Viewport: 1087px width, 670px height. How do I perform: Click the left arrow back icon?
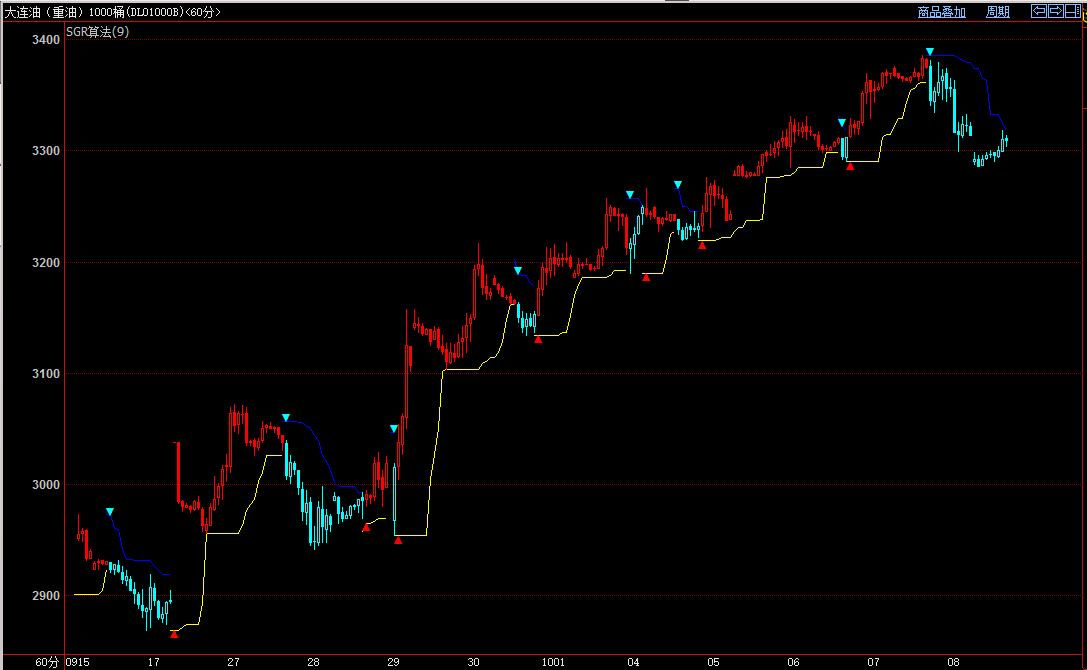[1038, 11]
